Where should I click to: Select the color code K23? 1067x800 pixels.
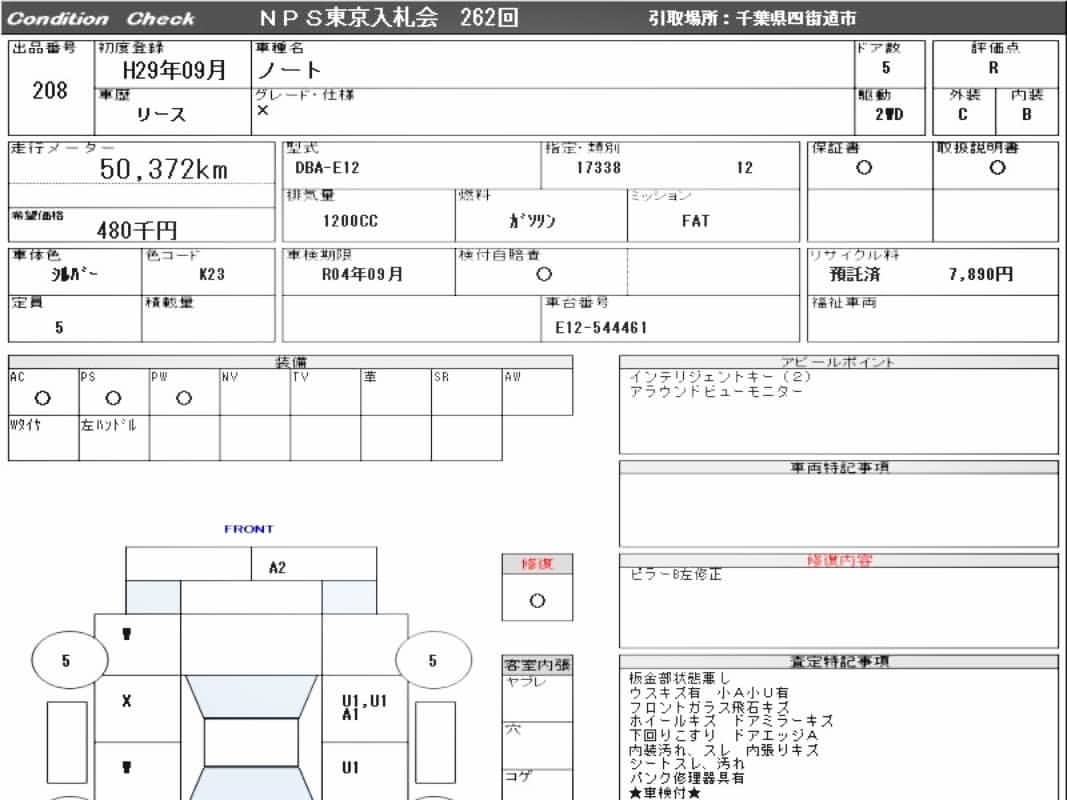pyautogui.click(x=212, y=274)
